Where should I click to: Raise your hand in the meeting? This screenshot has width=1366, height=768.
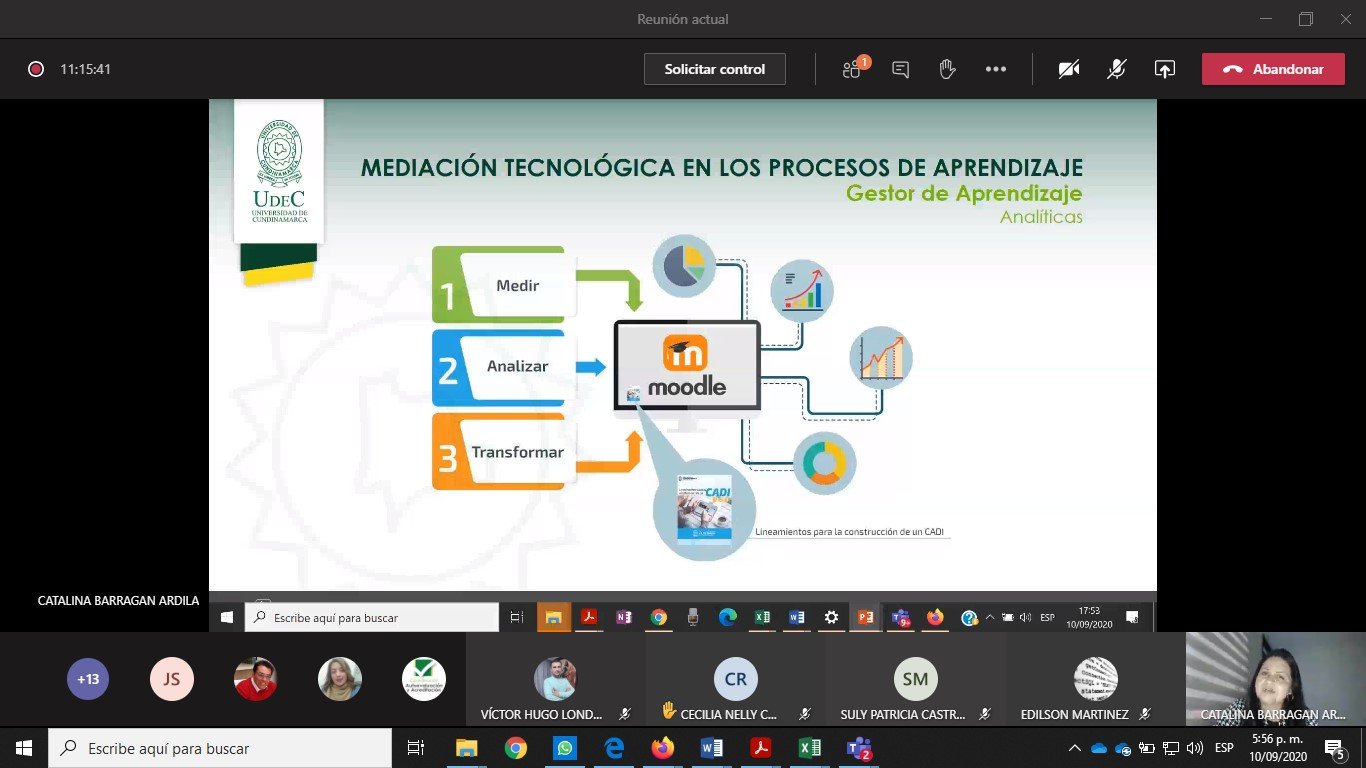click(947, 69)
